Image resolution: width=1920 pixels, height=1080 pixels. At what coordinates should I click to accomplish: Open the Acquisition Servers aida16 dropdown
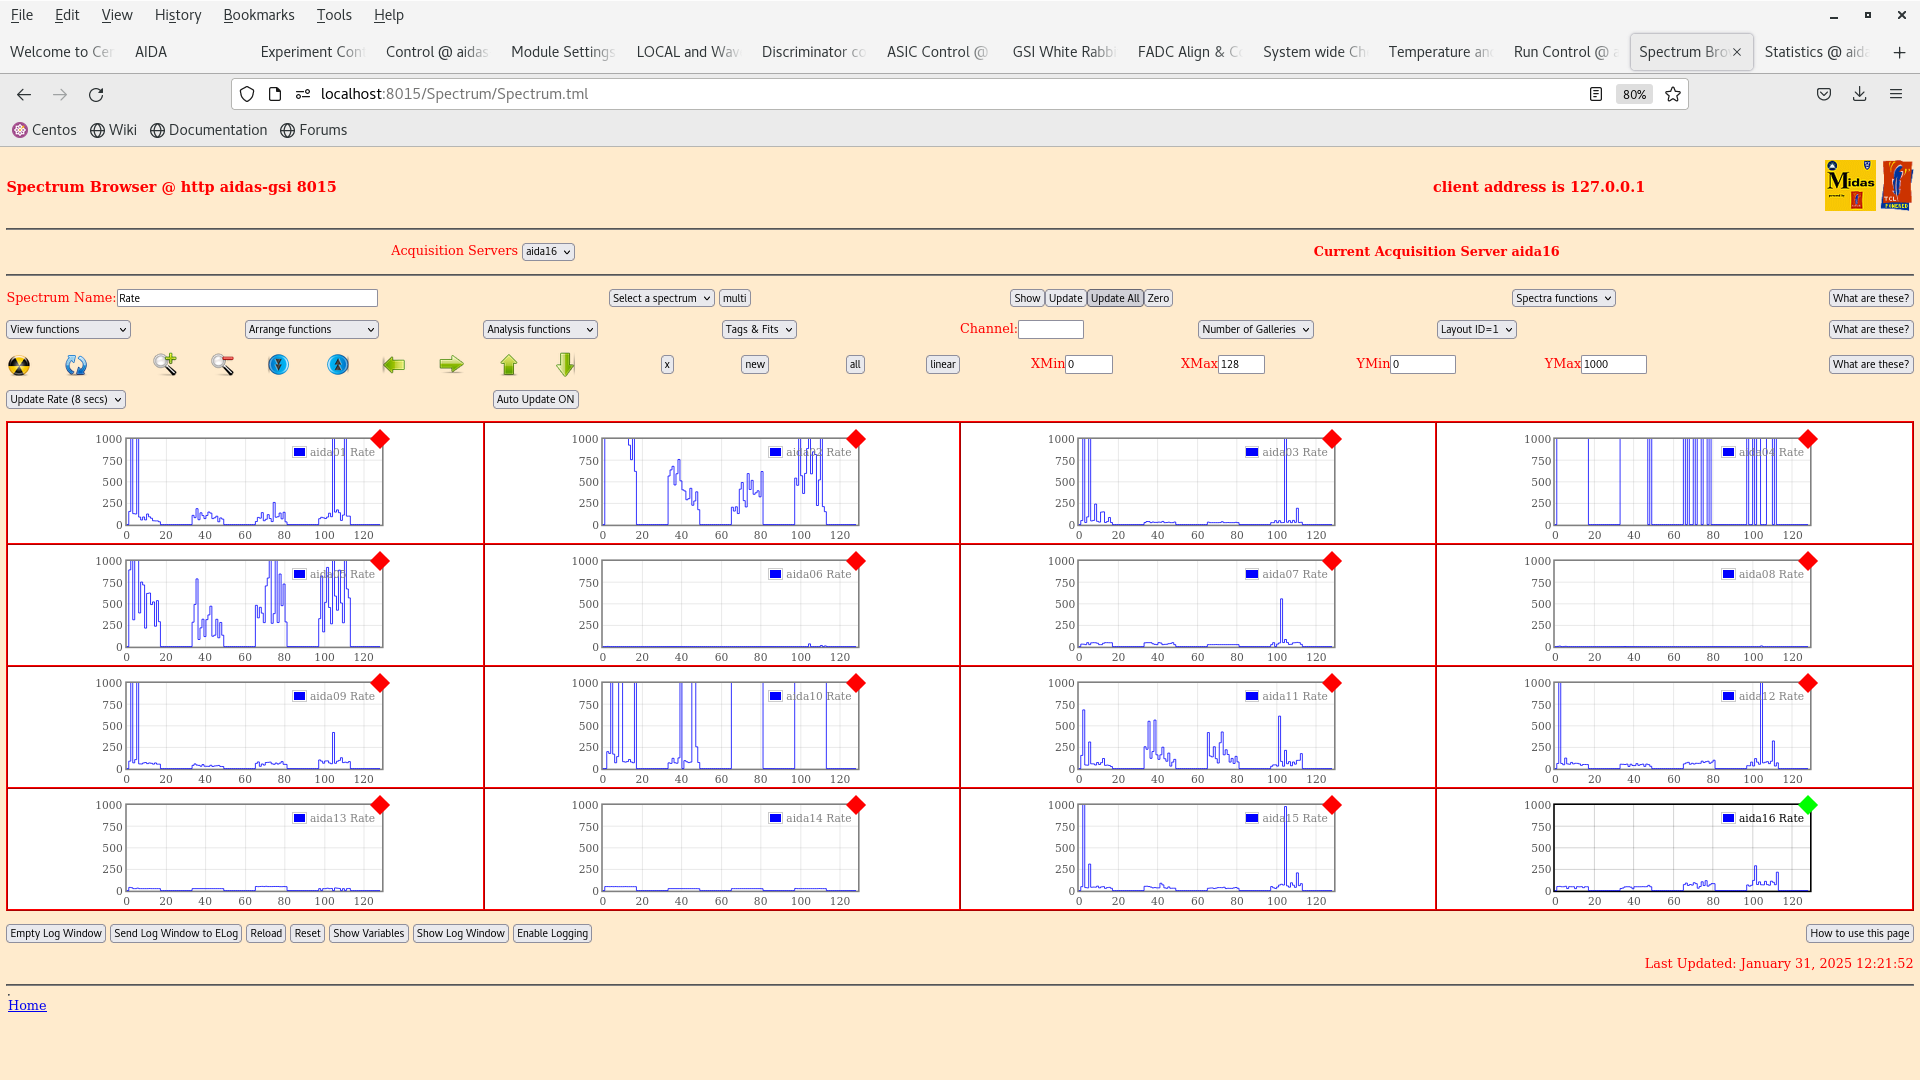tap(548, 252)
